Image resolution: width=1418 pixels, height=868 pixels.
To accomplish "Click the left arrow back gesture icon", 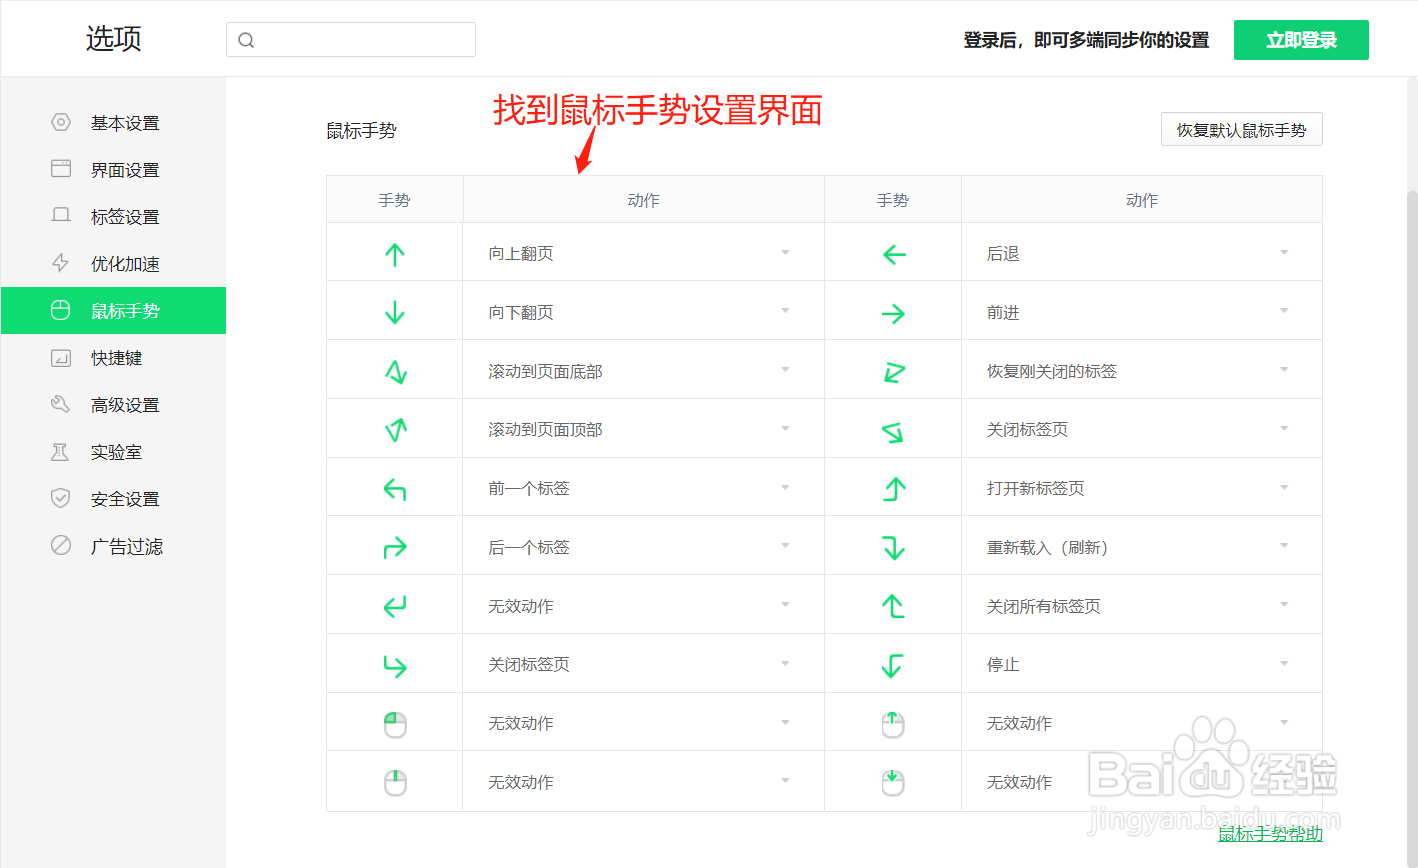I will coord(894,254).
